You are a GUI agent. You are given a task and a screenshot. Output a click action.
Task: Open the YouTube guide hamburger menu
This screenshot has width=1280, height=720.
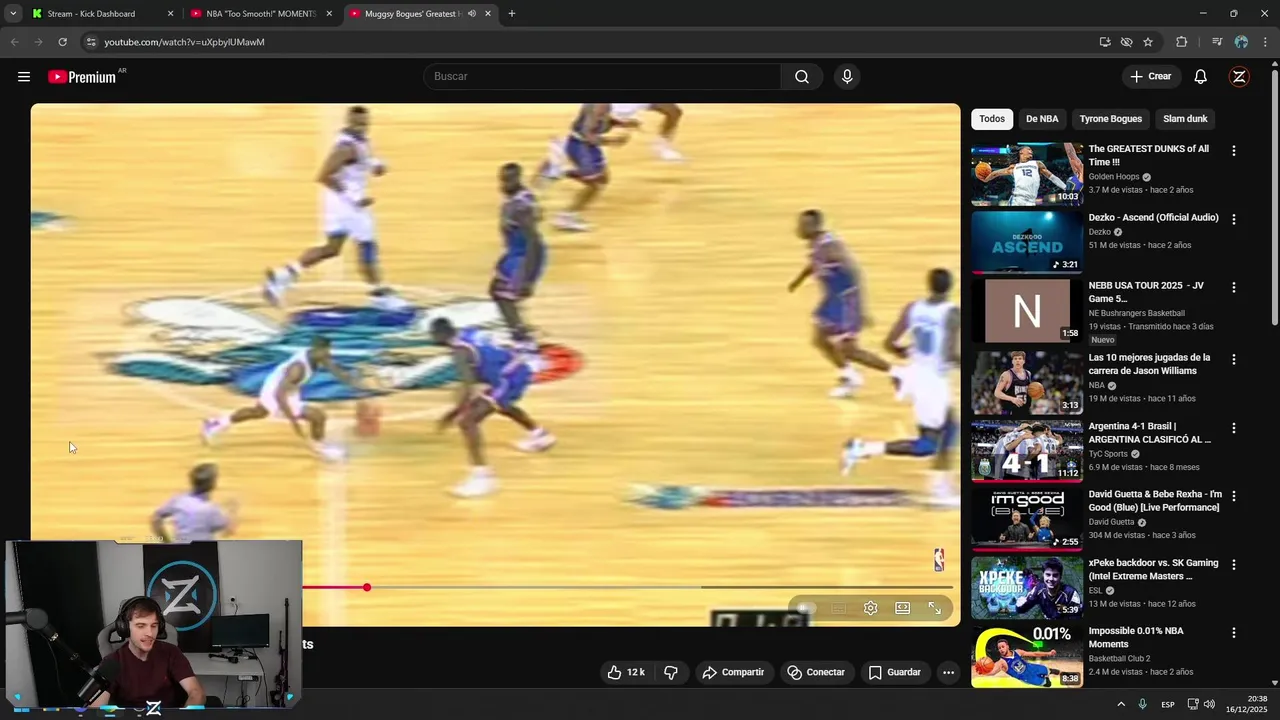24,77
